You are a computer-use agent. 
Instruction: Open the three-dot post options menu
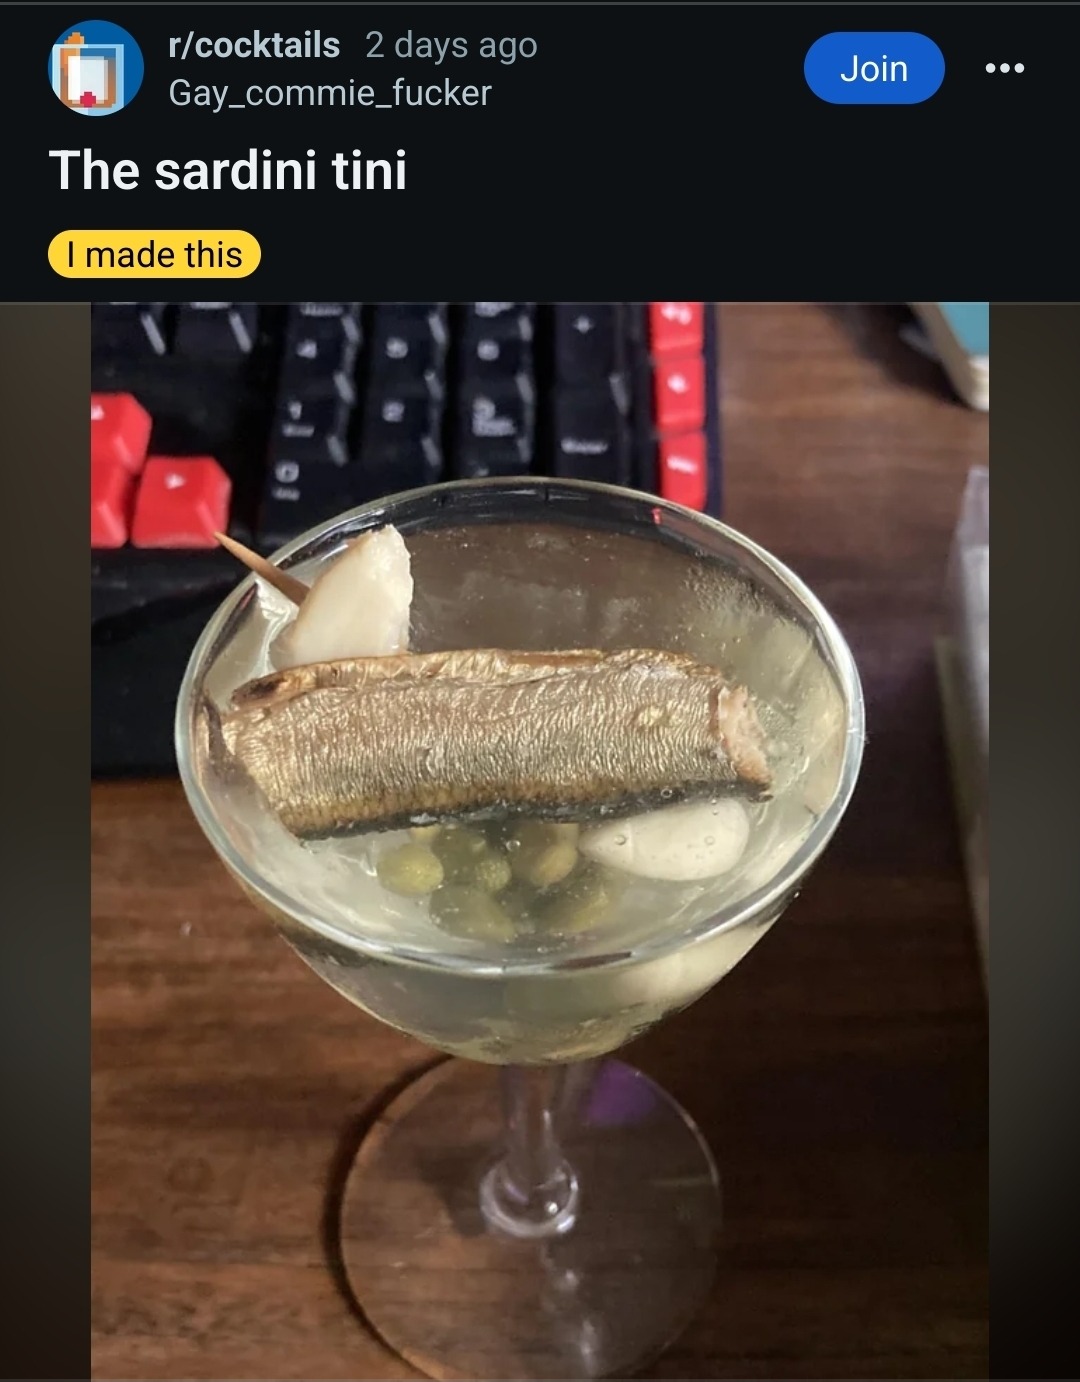coord(1004,68)
